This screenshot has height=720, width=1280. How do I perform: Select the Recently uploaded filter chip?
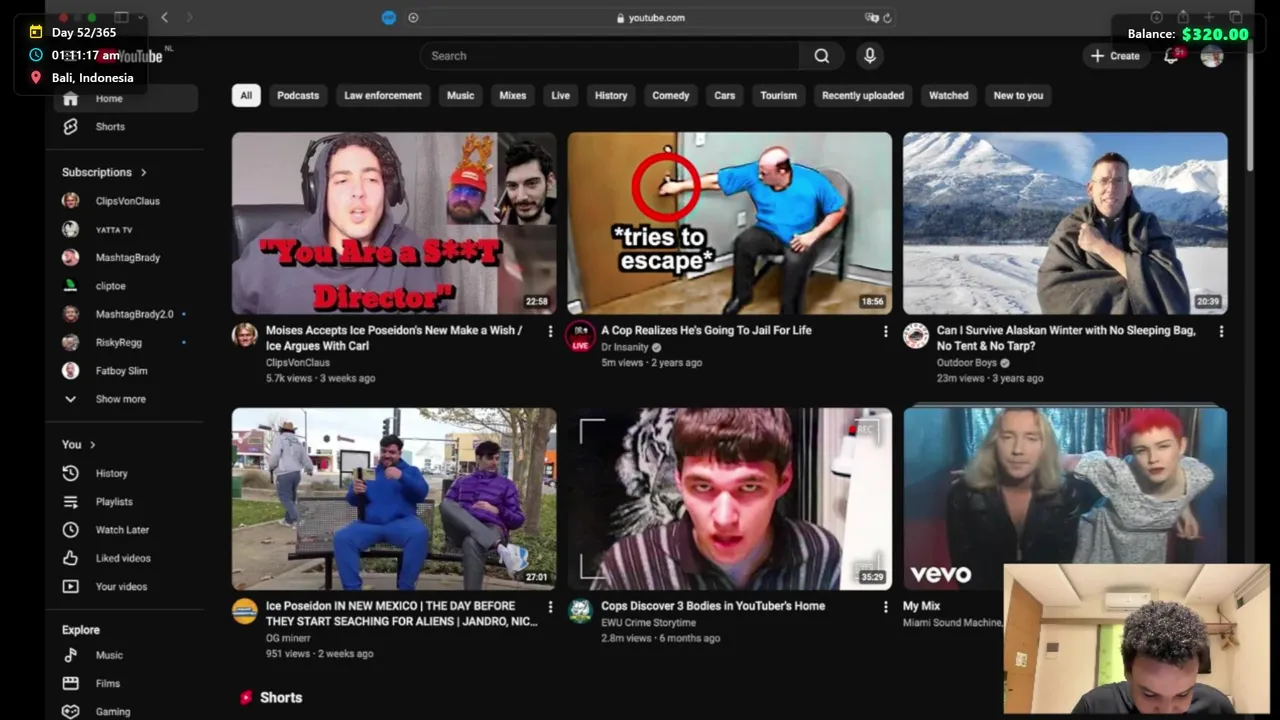tap(863, 96)
